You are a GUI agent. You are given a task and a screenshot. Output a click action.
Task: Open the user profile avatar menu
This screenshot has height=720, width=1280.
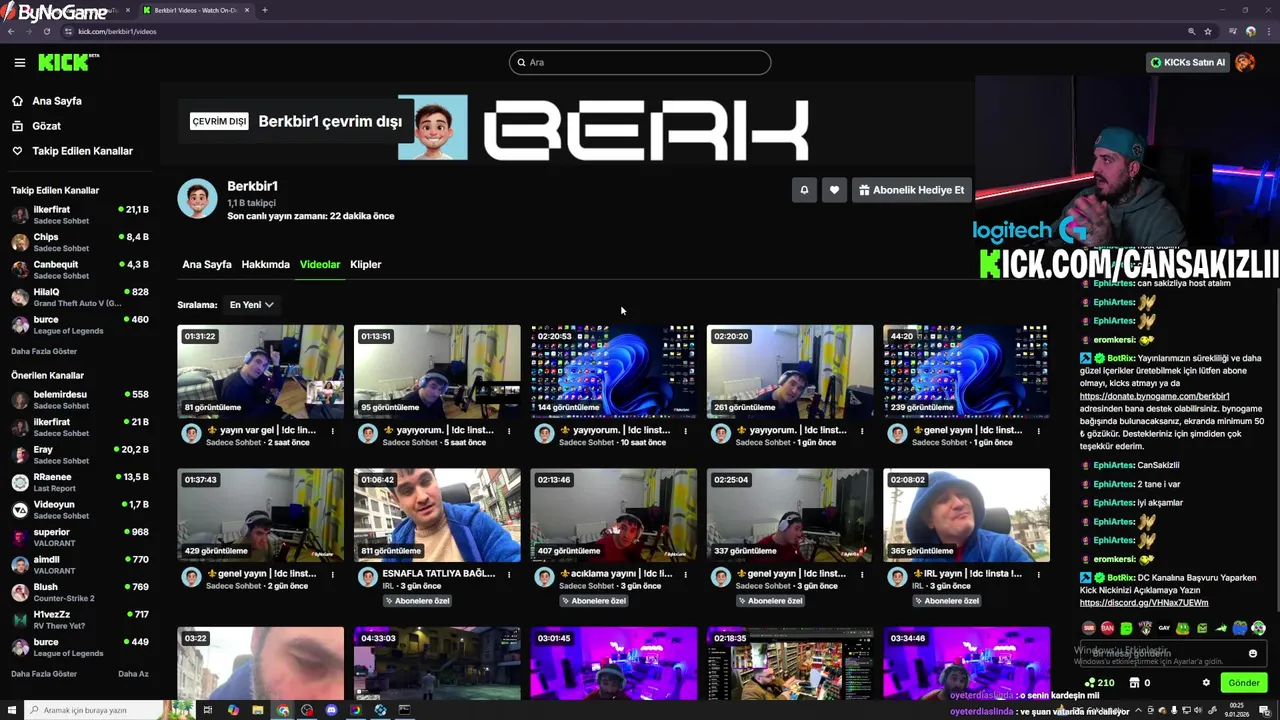click(x=1245, y=62)
